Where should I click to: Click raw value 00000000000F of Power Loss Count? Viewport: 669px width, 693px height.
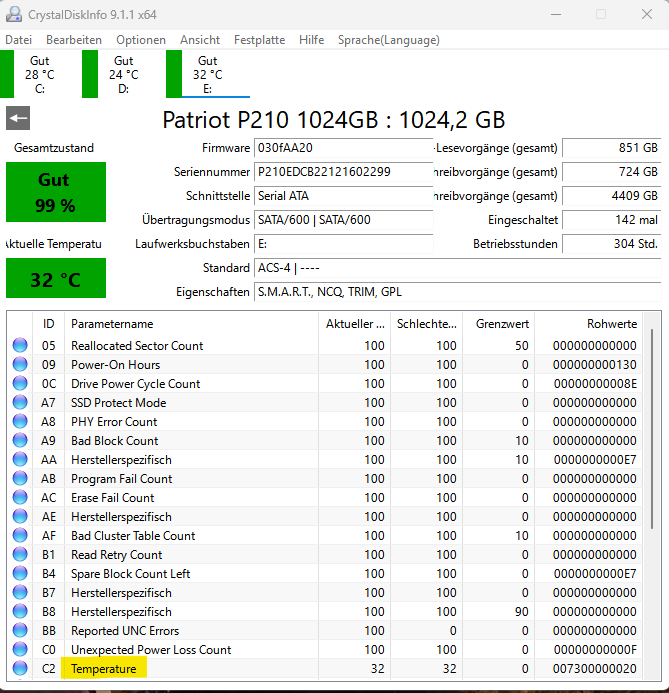[595, 650]
